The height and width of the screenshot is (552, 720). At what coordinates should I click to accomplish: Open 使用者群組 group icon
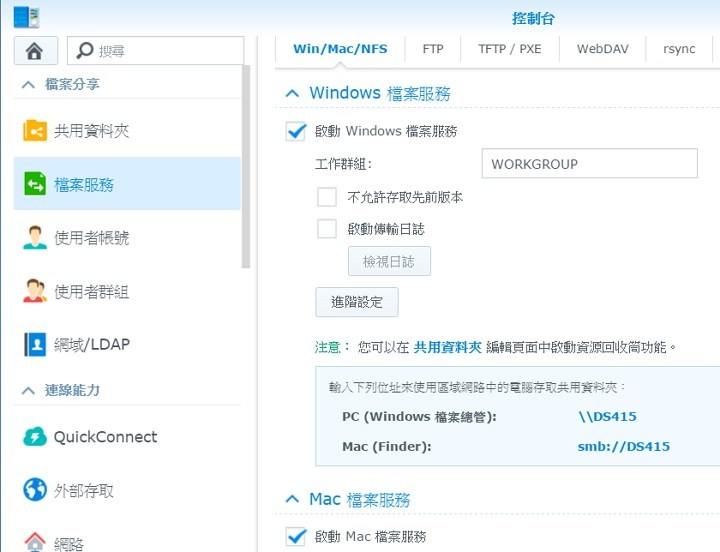tap(35, 291)
